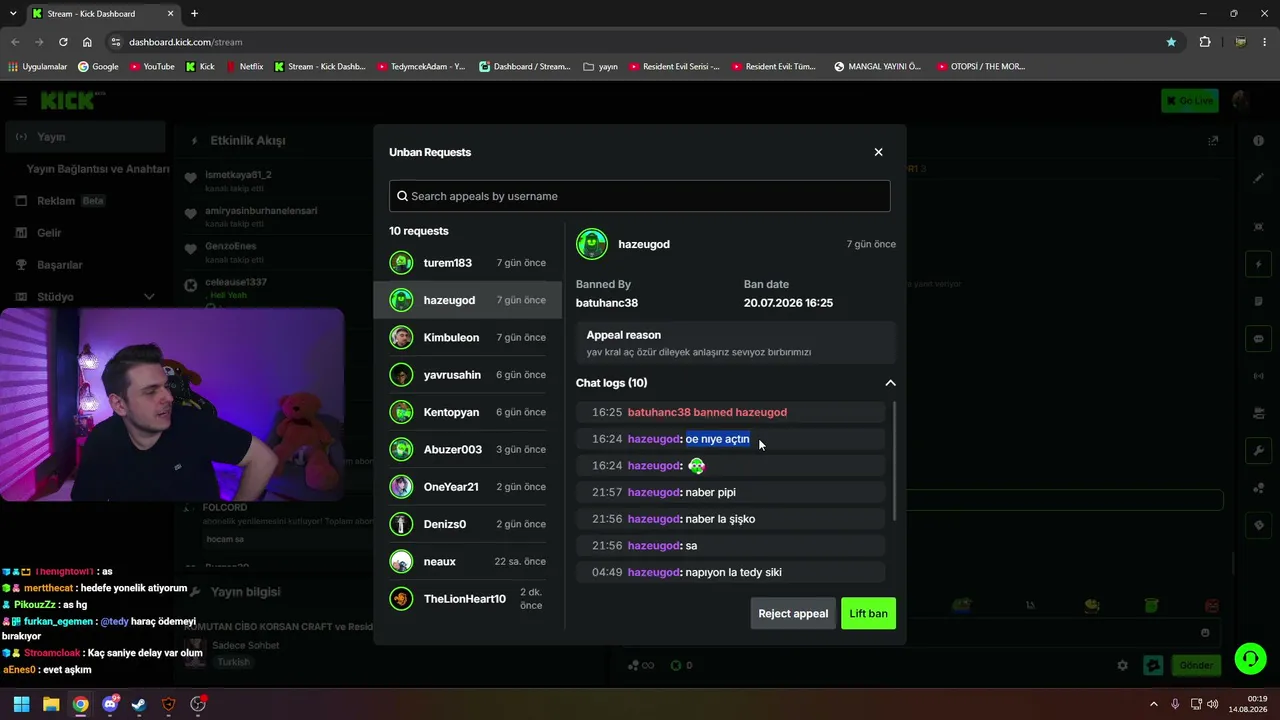Open Discord from taskbar
The height and width of the screenshot is (720, 1280).
click(110, 704)
